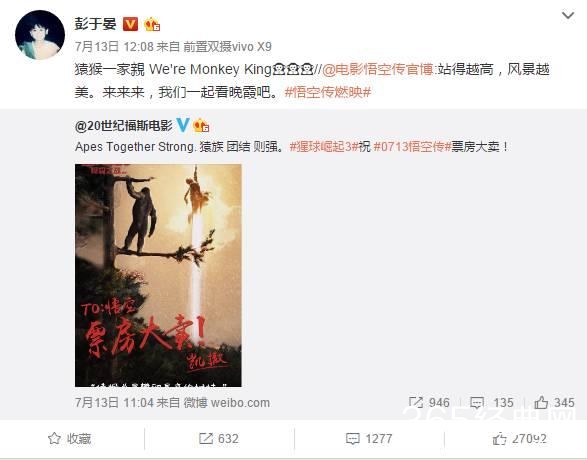Like the original post with 345 likes

(554, 403)
